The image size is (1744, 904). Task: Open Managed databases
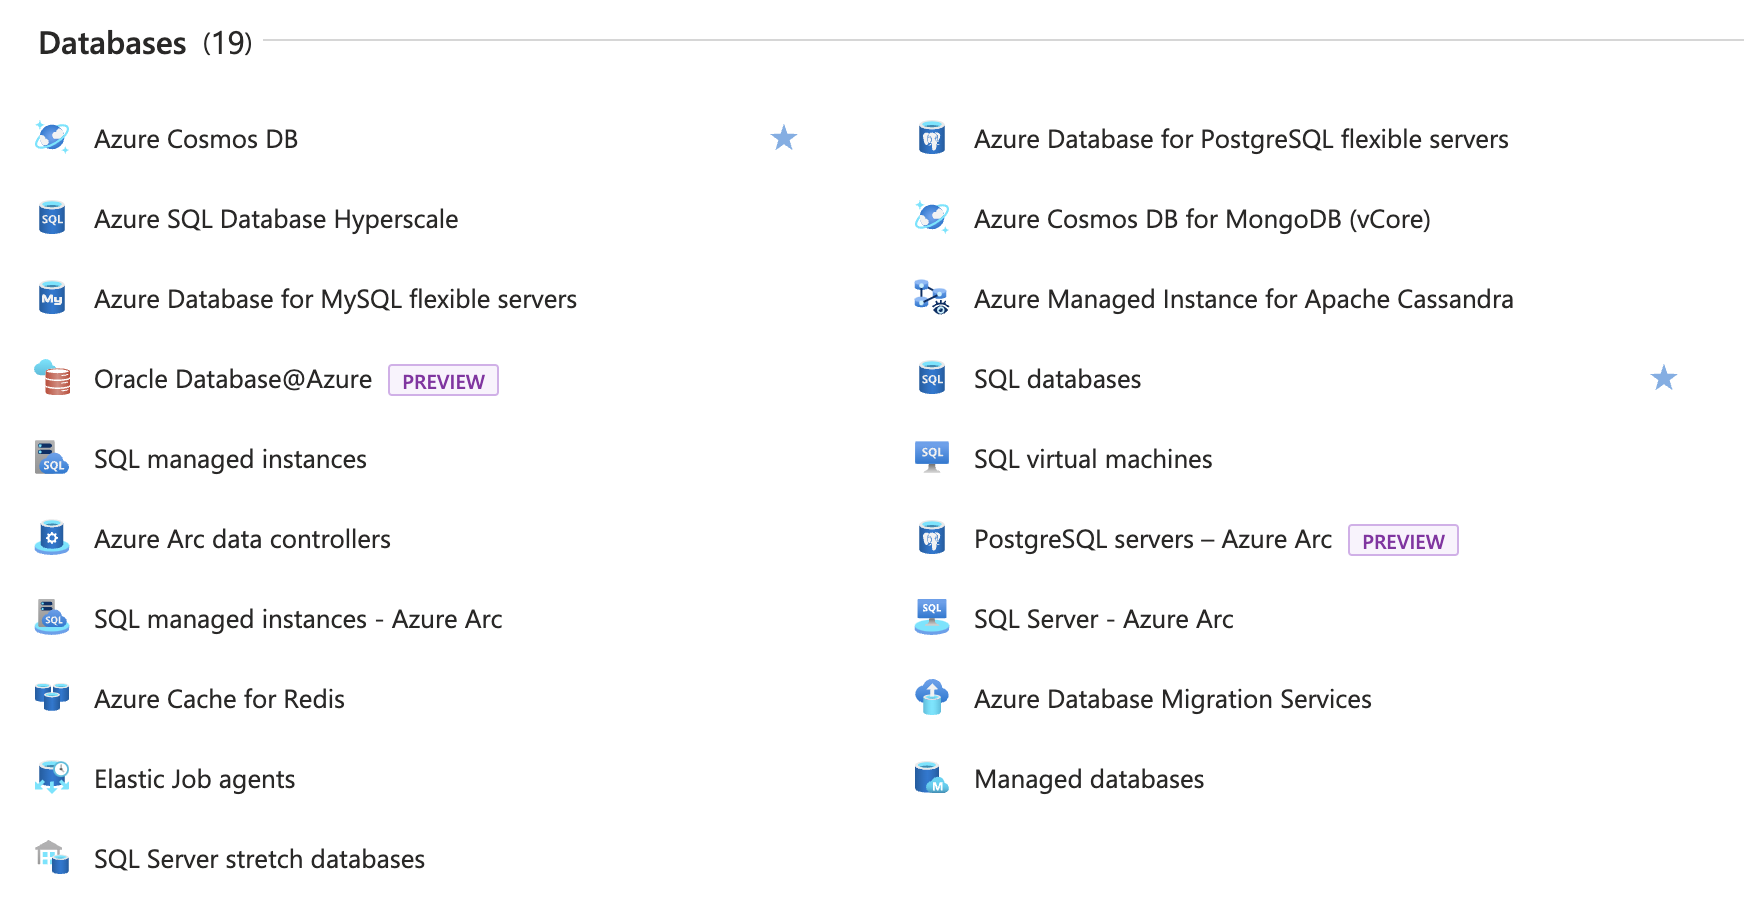point(1089,779)
